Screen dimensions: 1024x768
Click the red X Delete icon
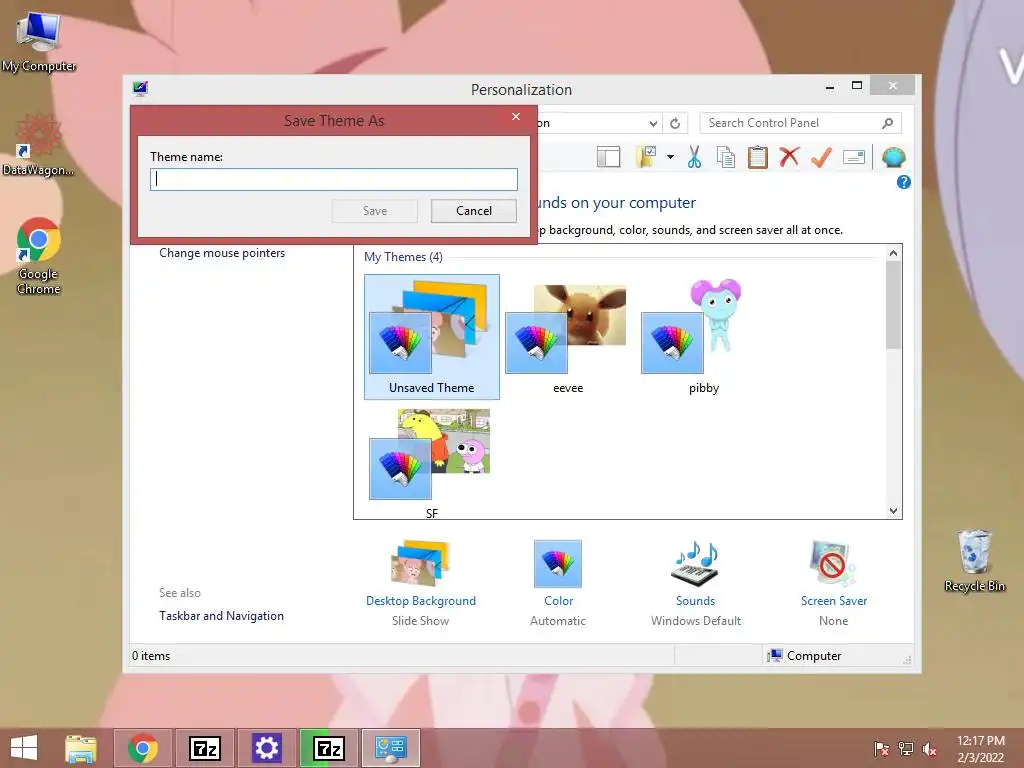click(x=790, y=157)
